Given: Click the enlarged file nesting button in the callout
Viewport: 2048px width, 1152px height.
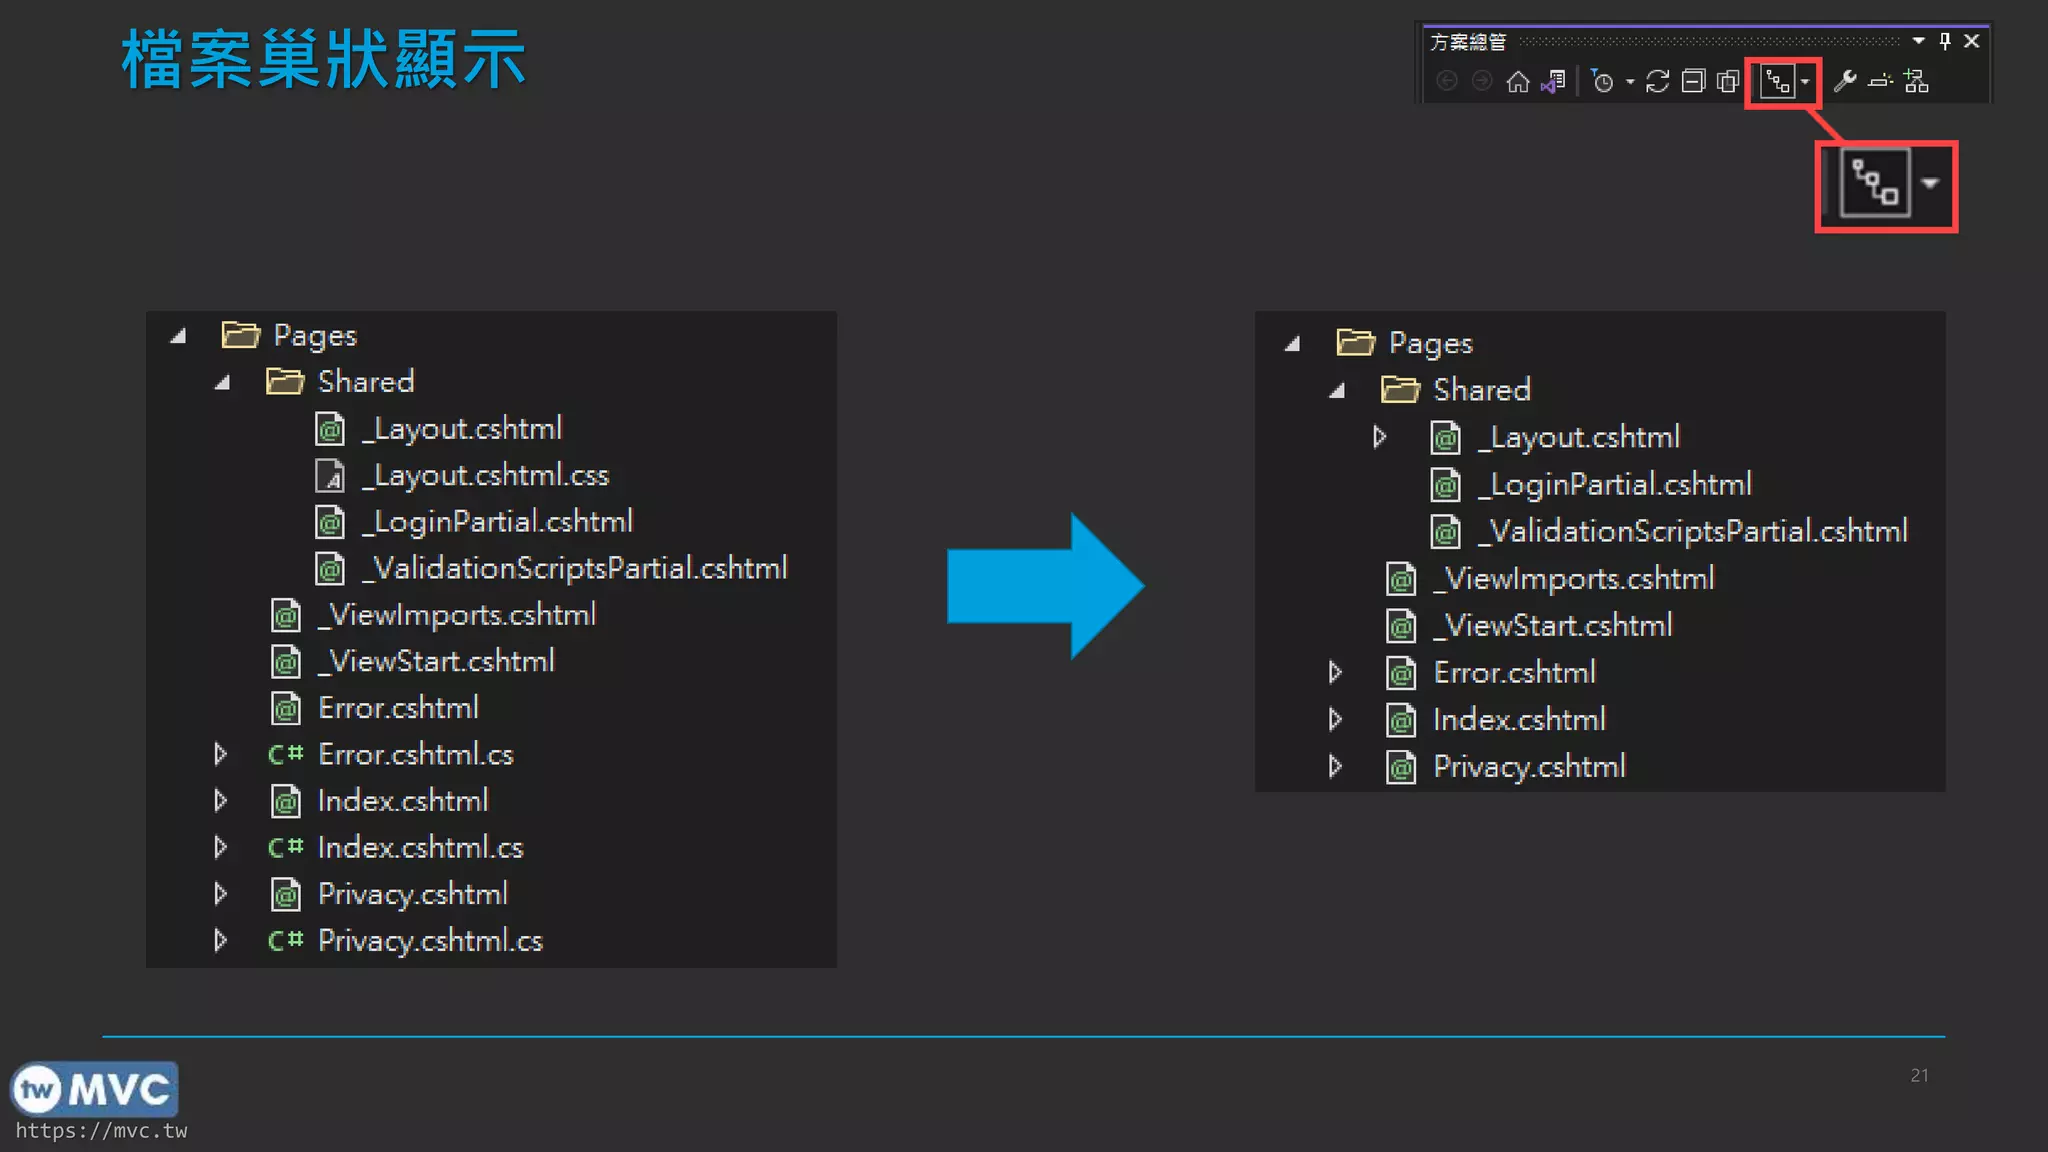Looking at the screenshot, I should (x=1875, y=183).
